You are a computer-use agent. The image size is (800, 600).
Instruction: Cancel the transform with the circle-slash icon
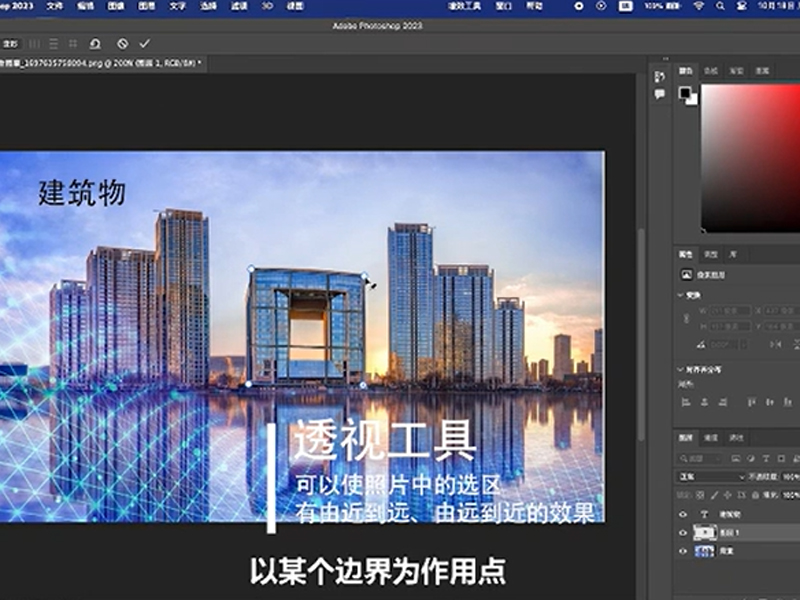(x=122, y=44)
